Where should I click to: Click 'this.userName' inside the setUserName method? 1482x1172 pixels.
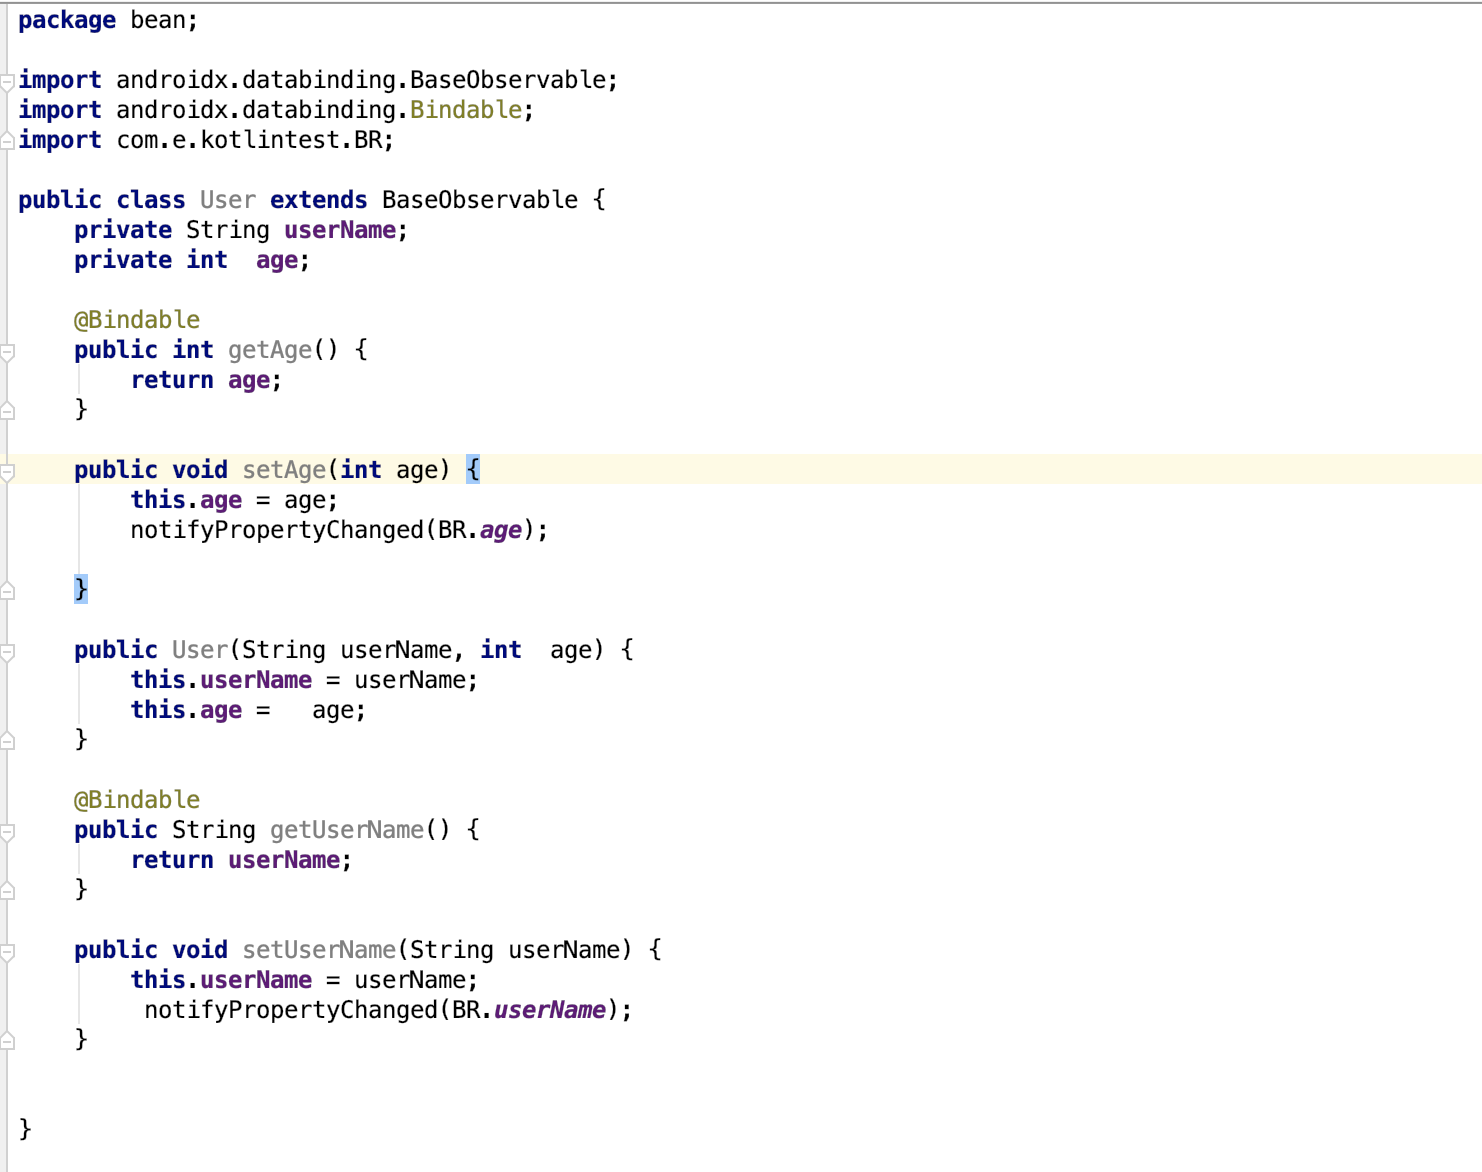tap(221, 980)
